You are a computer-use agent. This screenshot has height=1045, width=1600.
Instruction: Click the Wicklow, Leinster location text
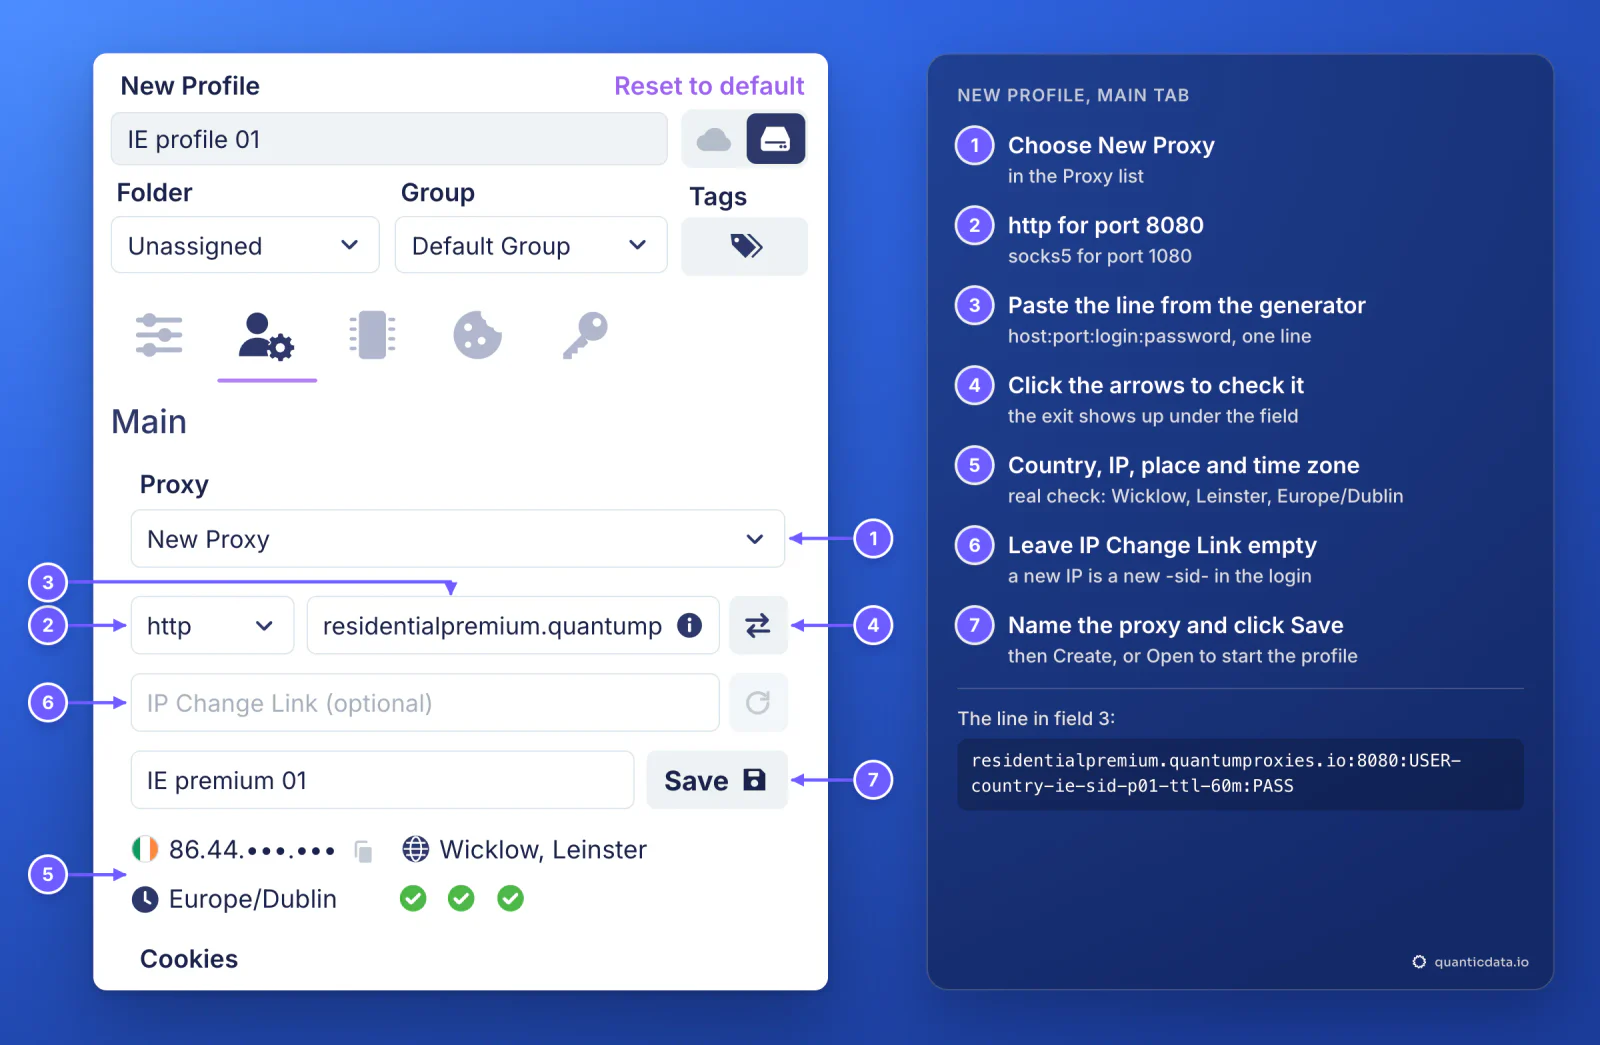[543, 850]
